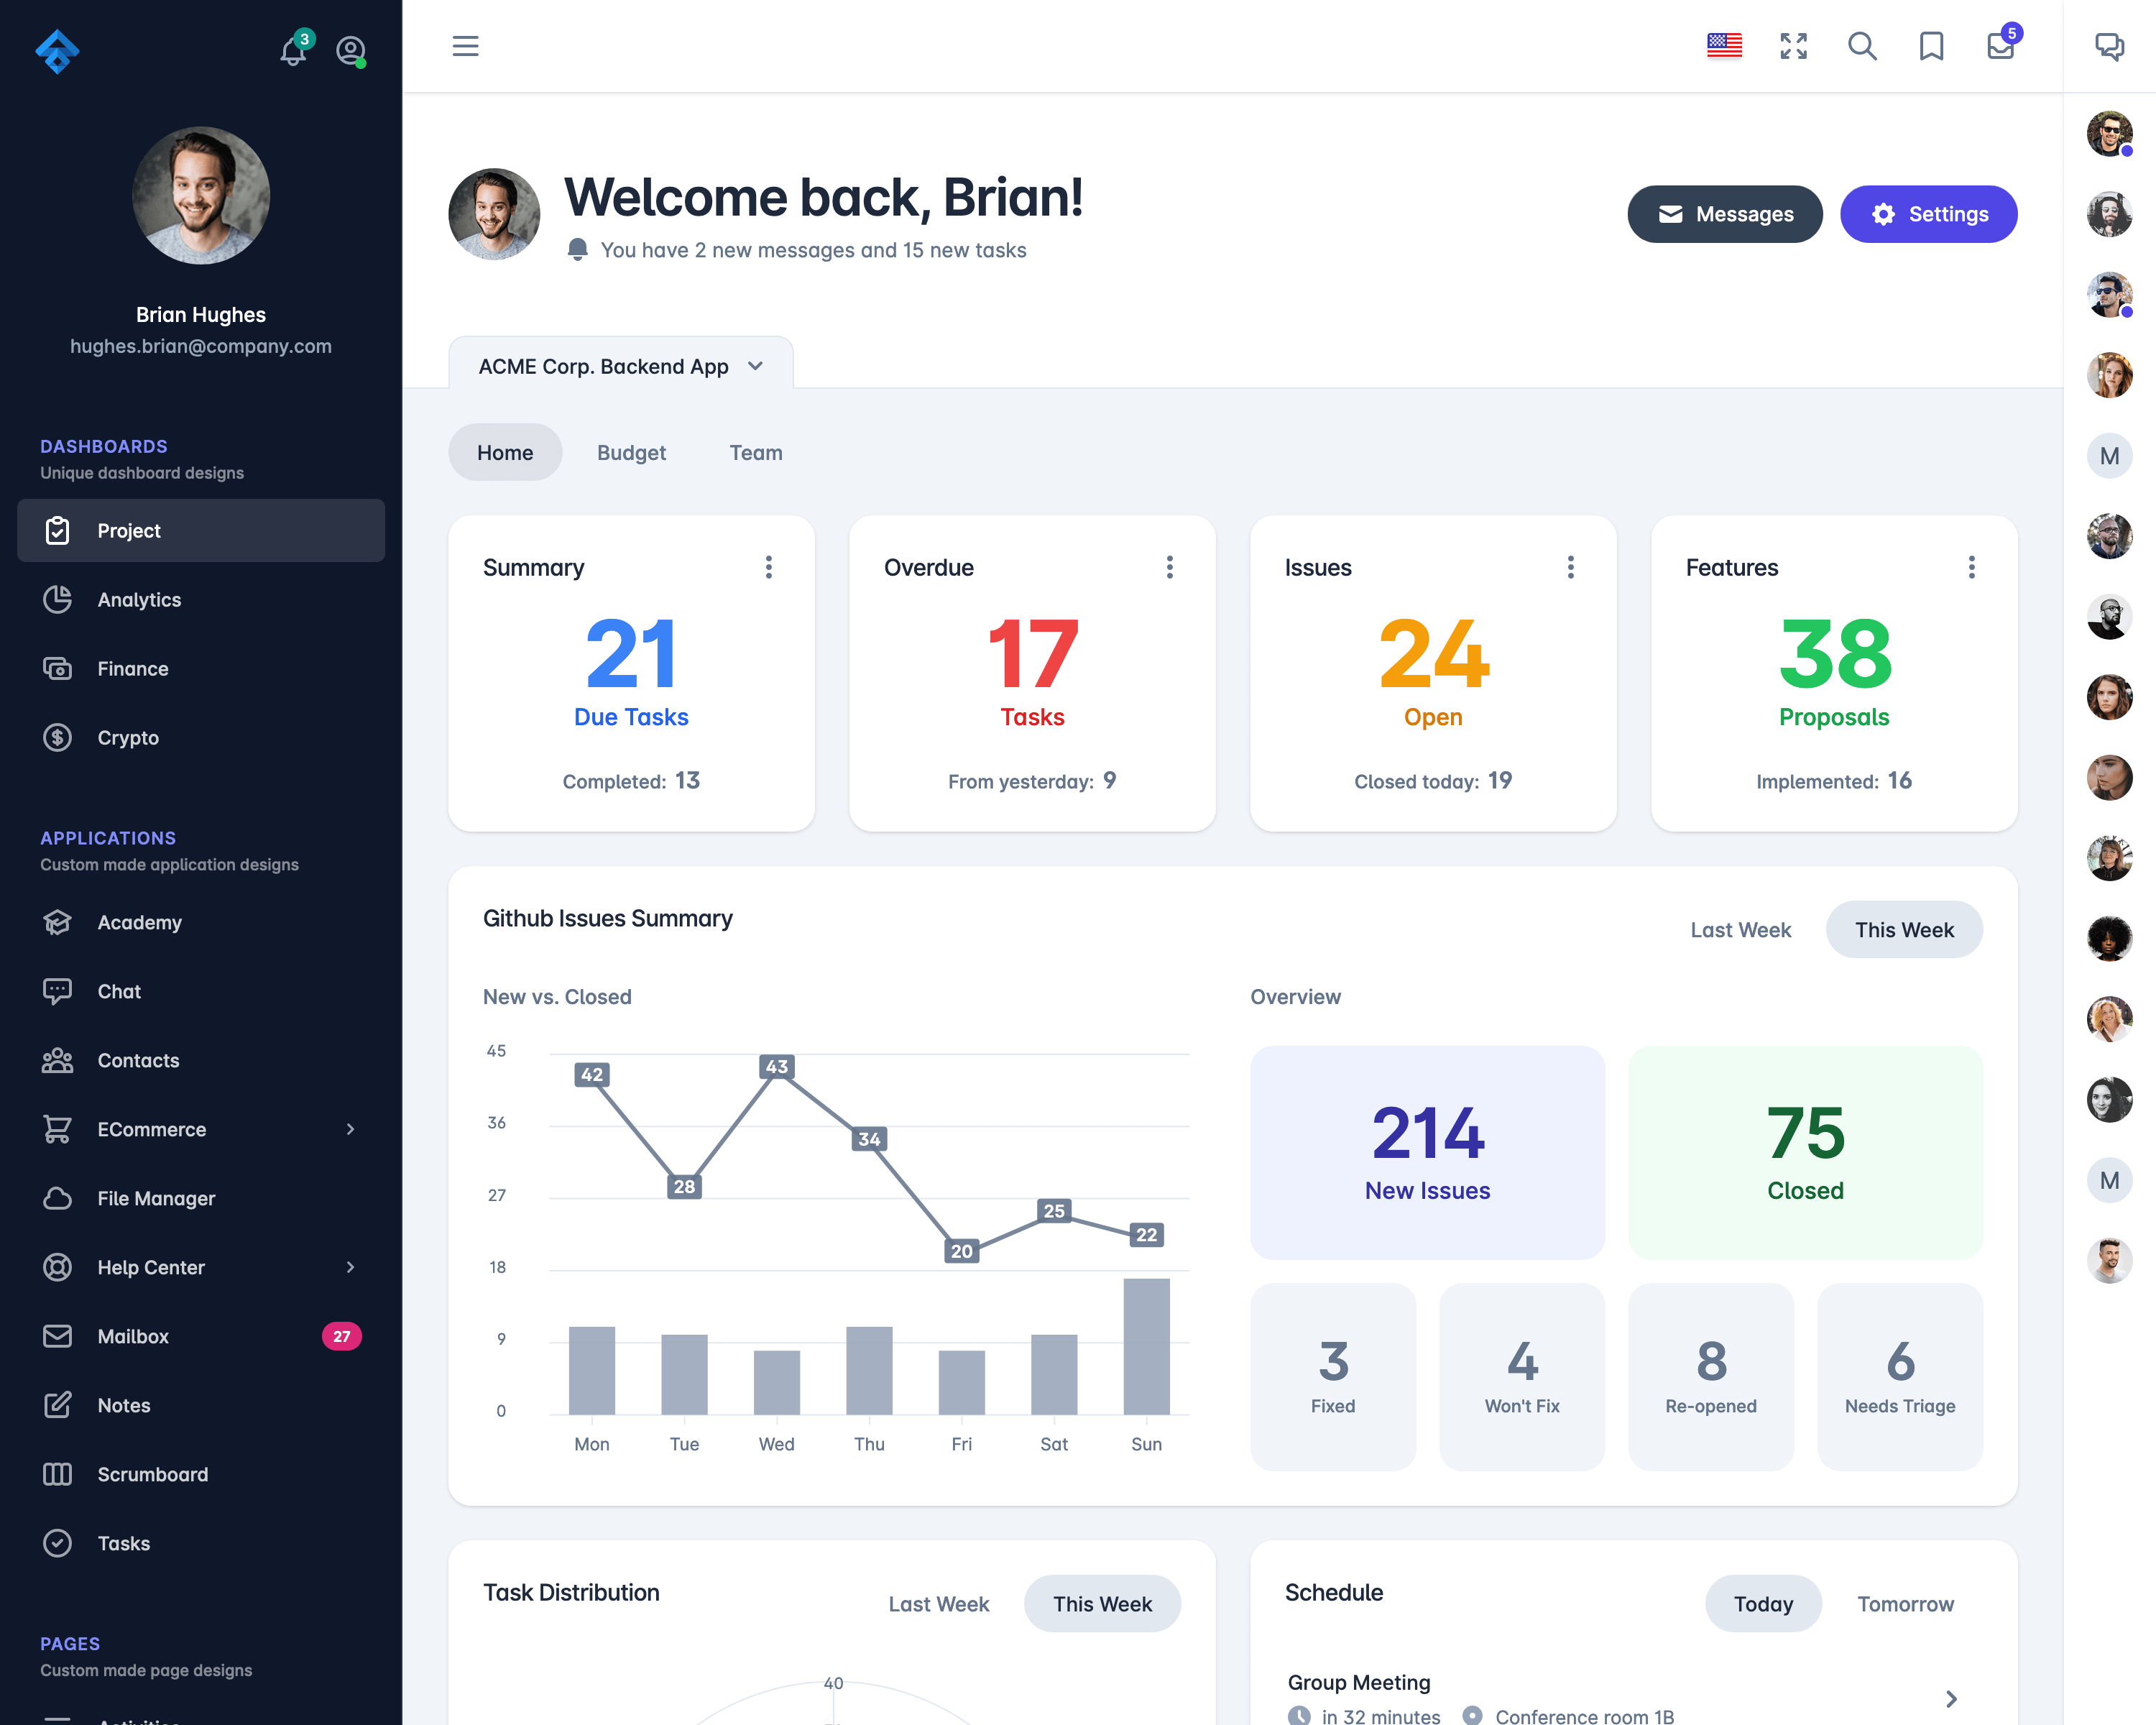Toggle Schedule view to Tomorrow
The image size is (2156, 1725).
click(1904, 1604)
